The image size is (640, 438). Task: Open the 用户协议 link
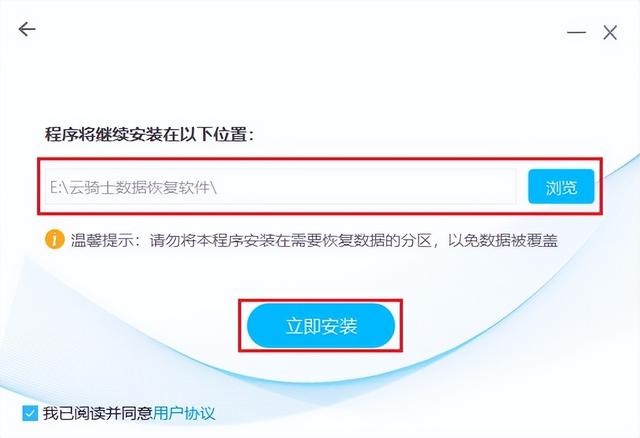tap(184, 413)
